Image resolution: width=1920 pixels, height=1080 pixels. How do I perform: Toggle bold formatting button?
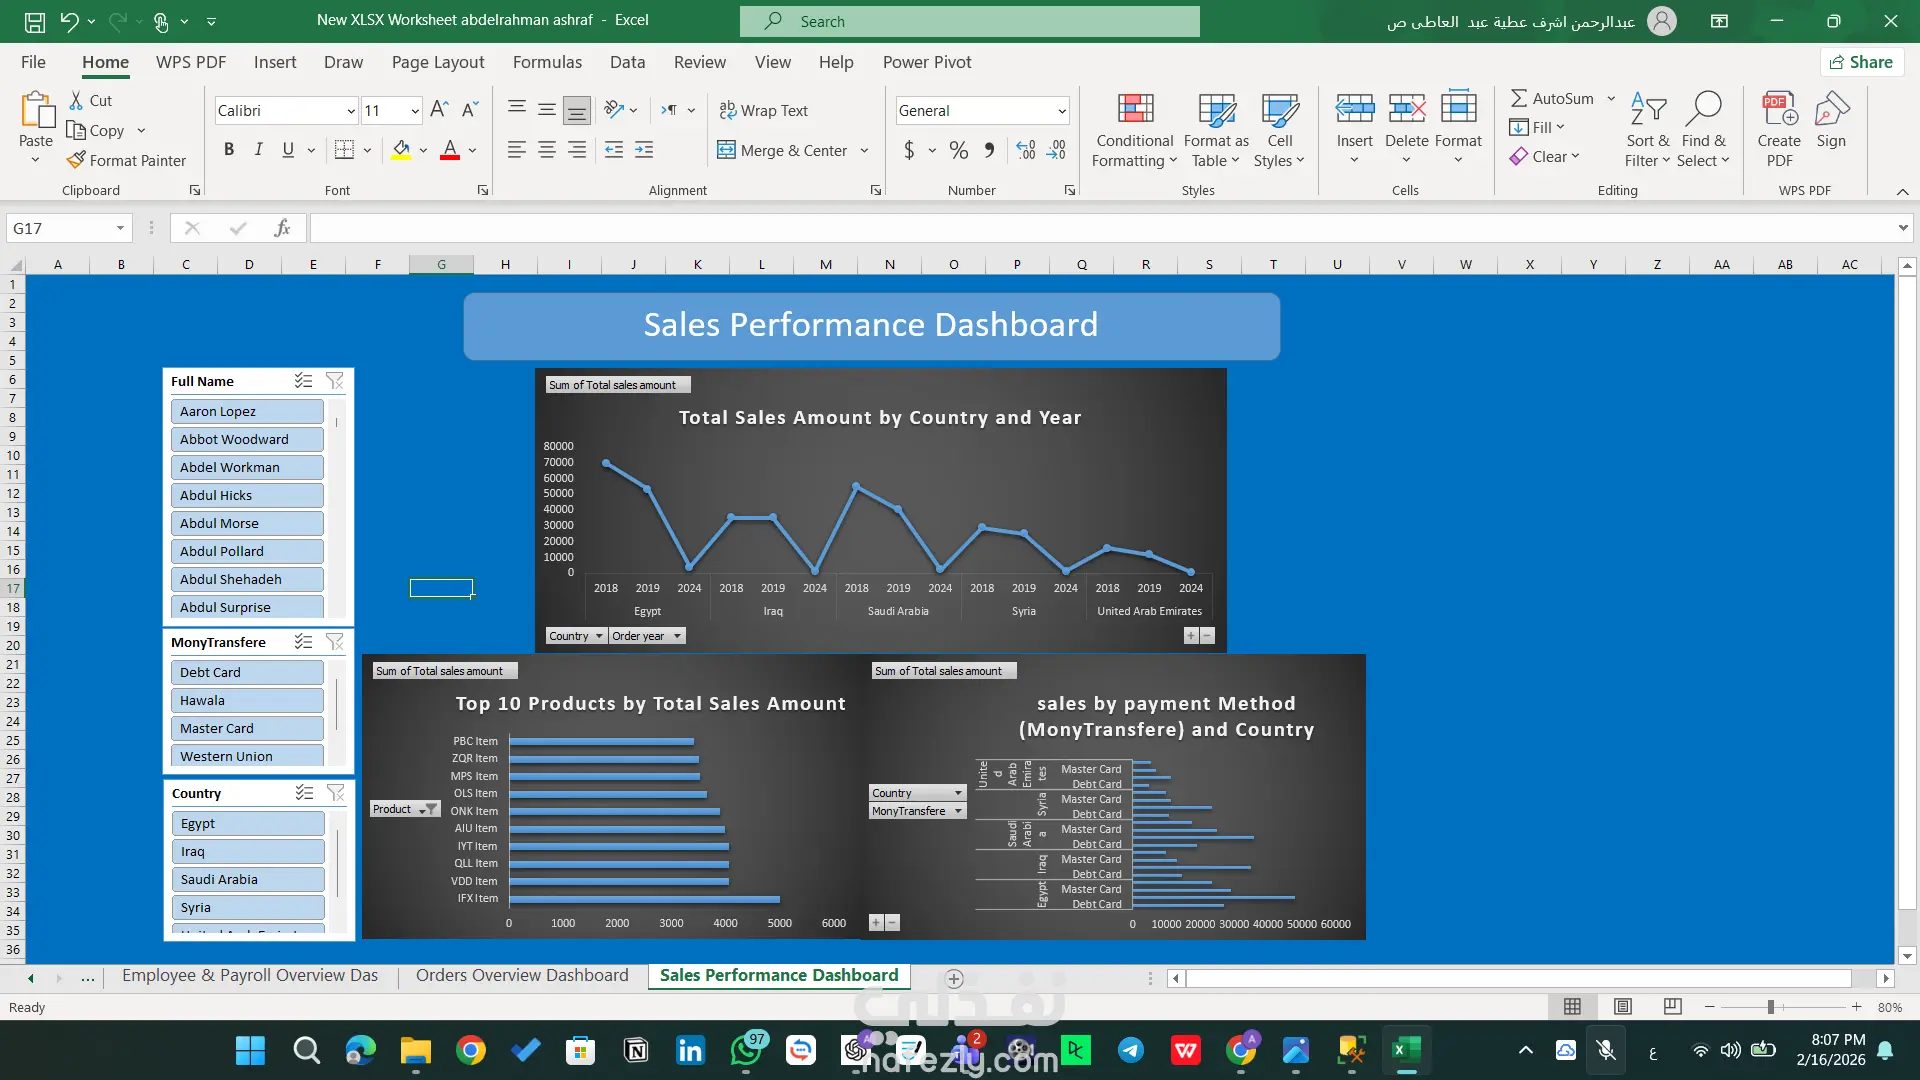click(229, 150)
